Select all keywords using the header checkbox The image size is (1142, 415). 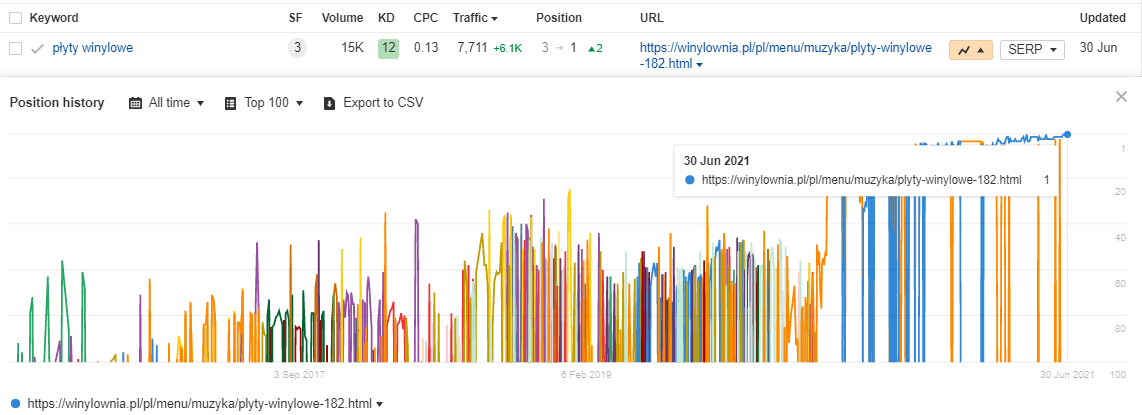pyautogui.click(x=15, y=17)
